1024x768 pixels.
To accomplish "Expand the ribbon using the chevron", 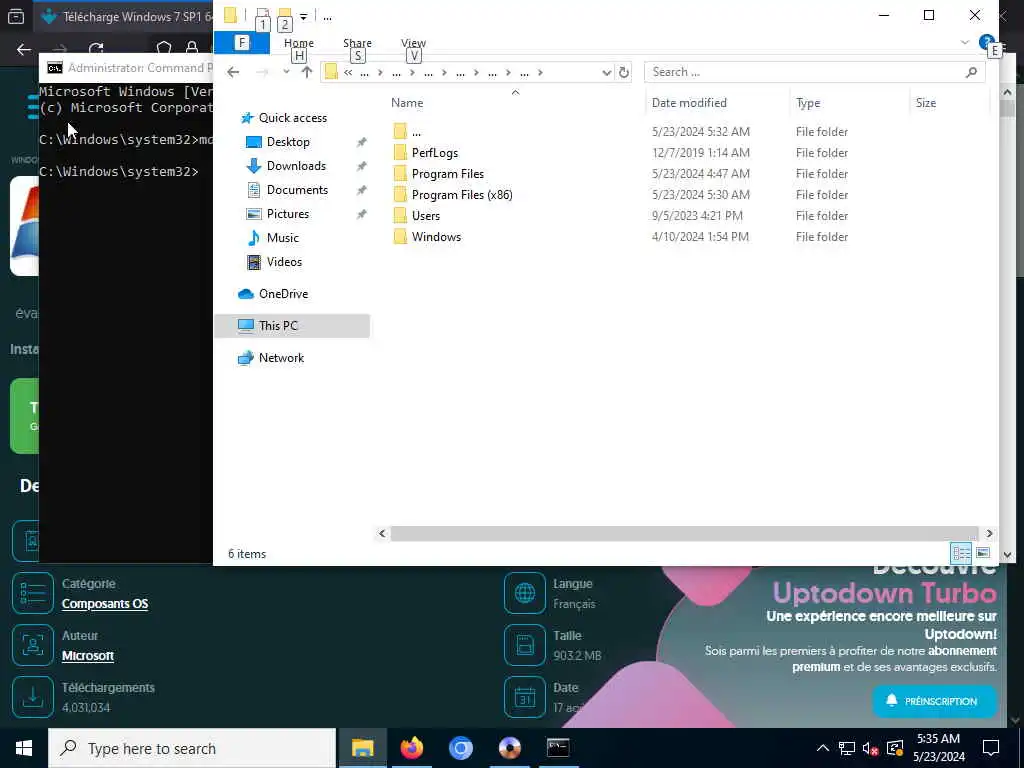I will point(965,42).
